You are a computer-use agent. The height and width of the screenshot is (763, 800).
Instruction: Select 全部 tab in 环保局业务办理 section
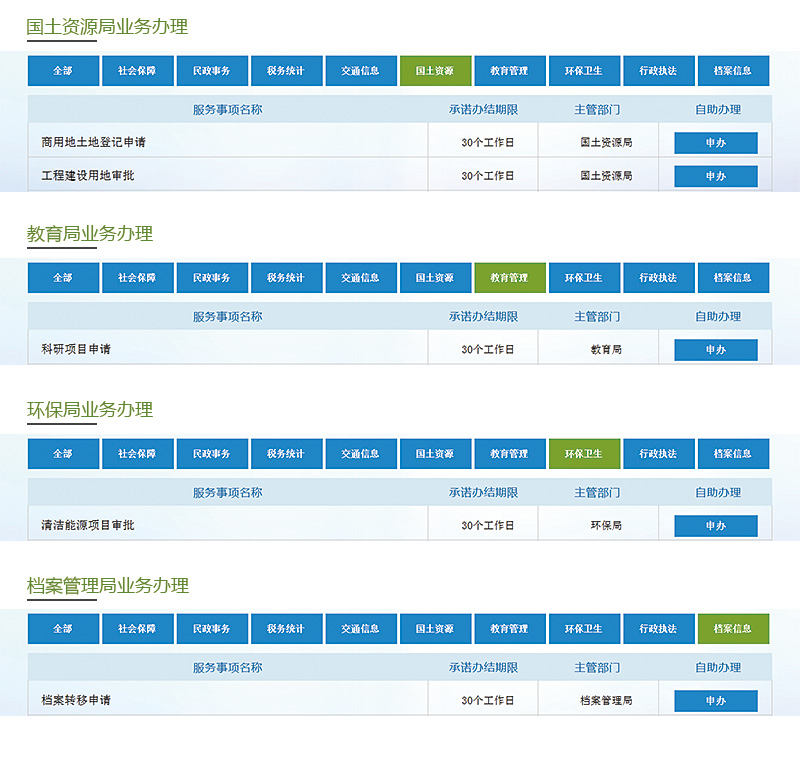[x=63, y=454]
